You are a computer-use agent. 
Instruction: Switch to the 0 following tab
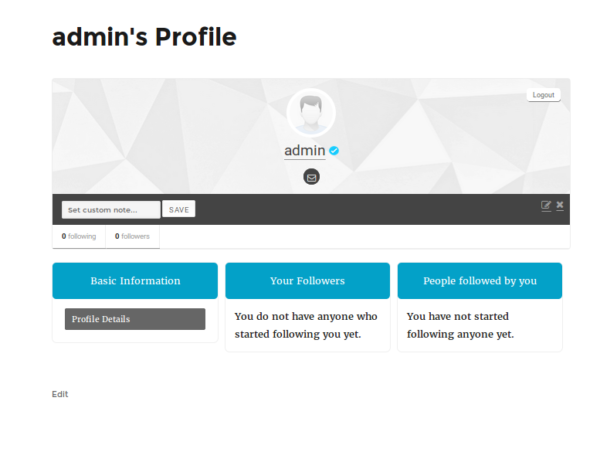pos(79,237)
